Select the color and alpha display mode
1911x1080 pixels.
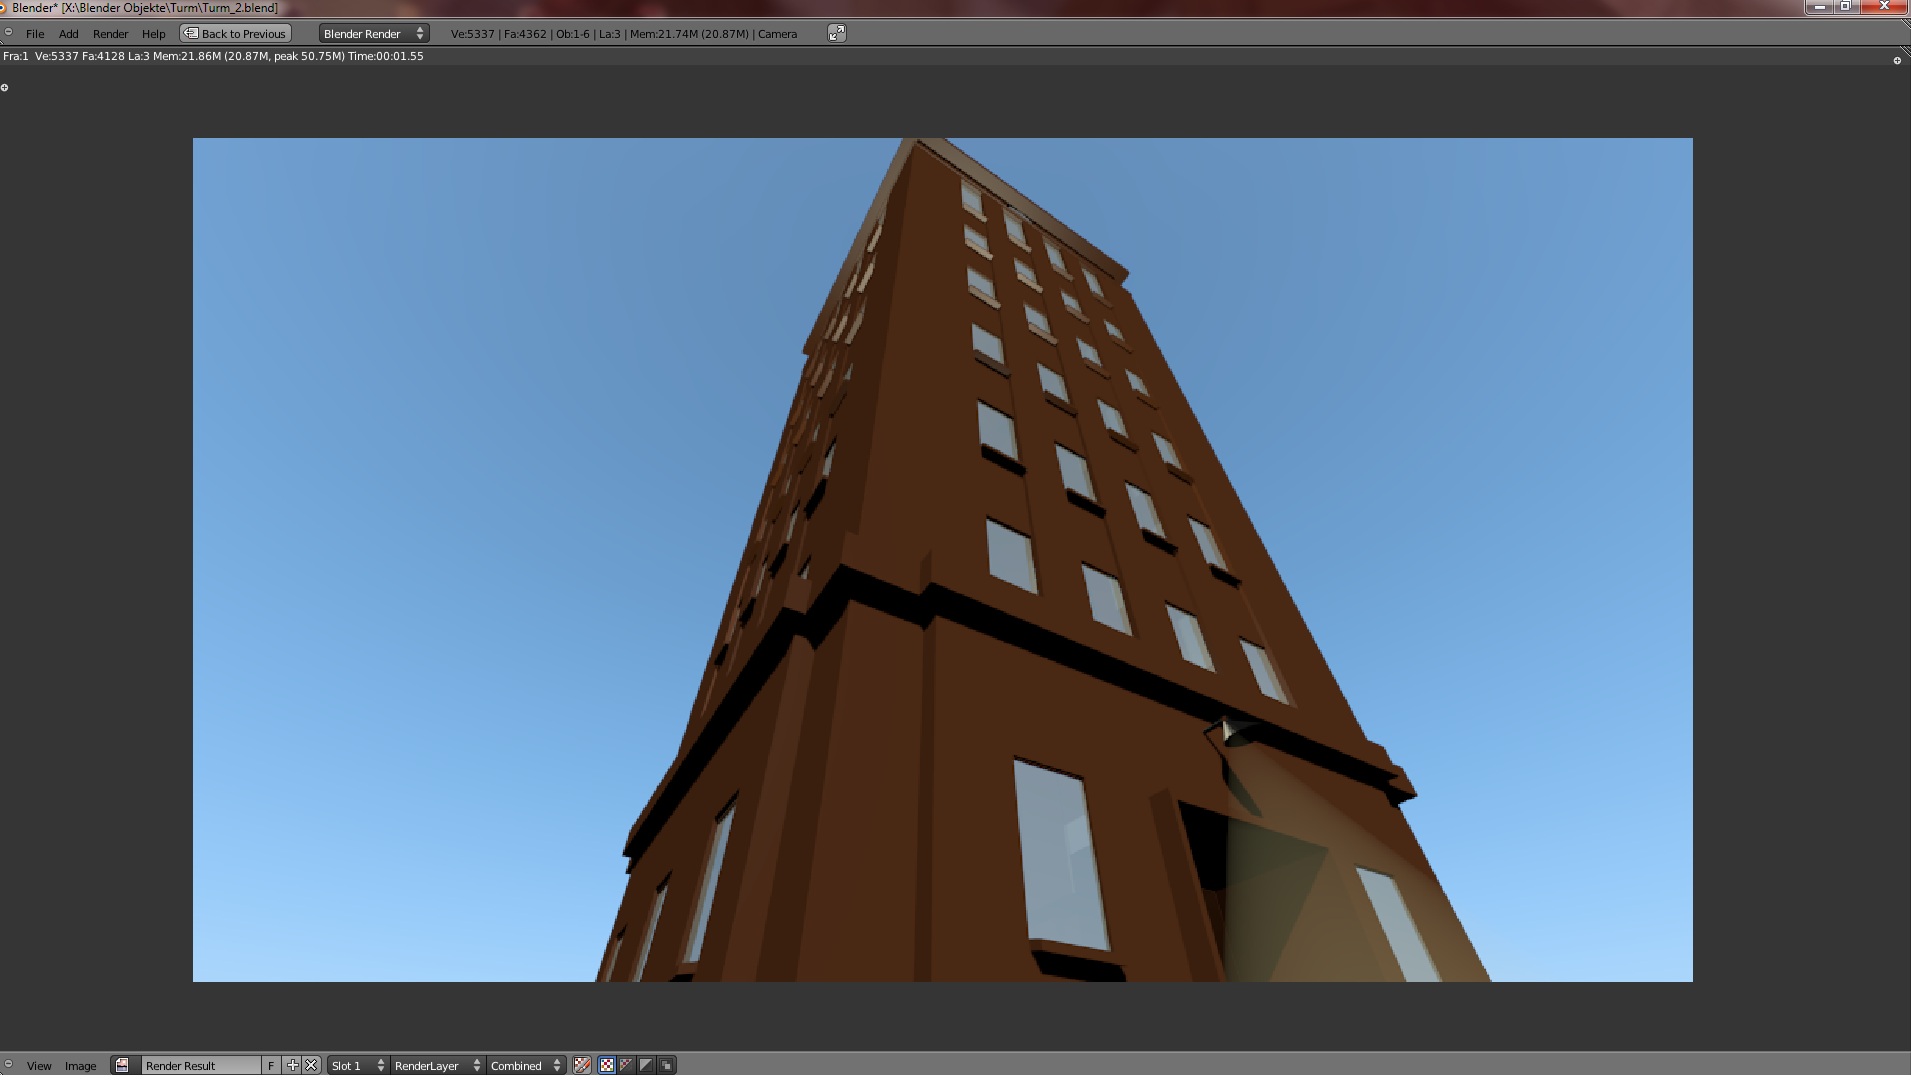click(x=607, y=1066)
